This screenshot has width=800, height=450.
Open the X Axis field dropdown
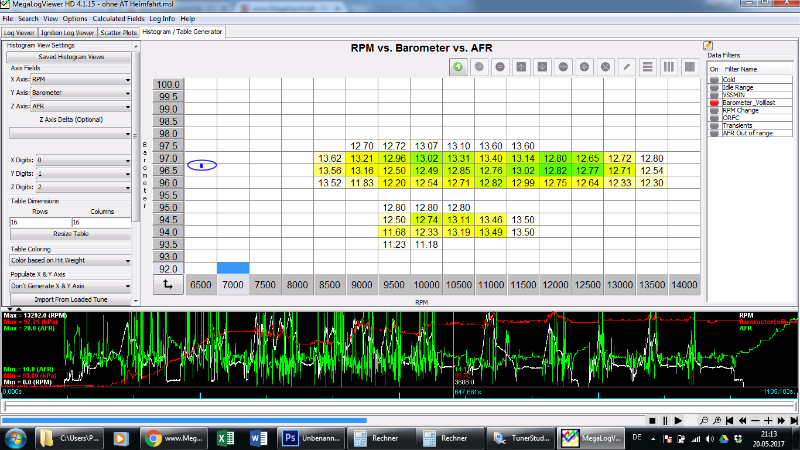[x=82, y=78]
